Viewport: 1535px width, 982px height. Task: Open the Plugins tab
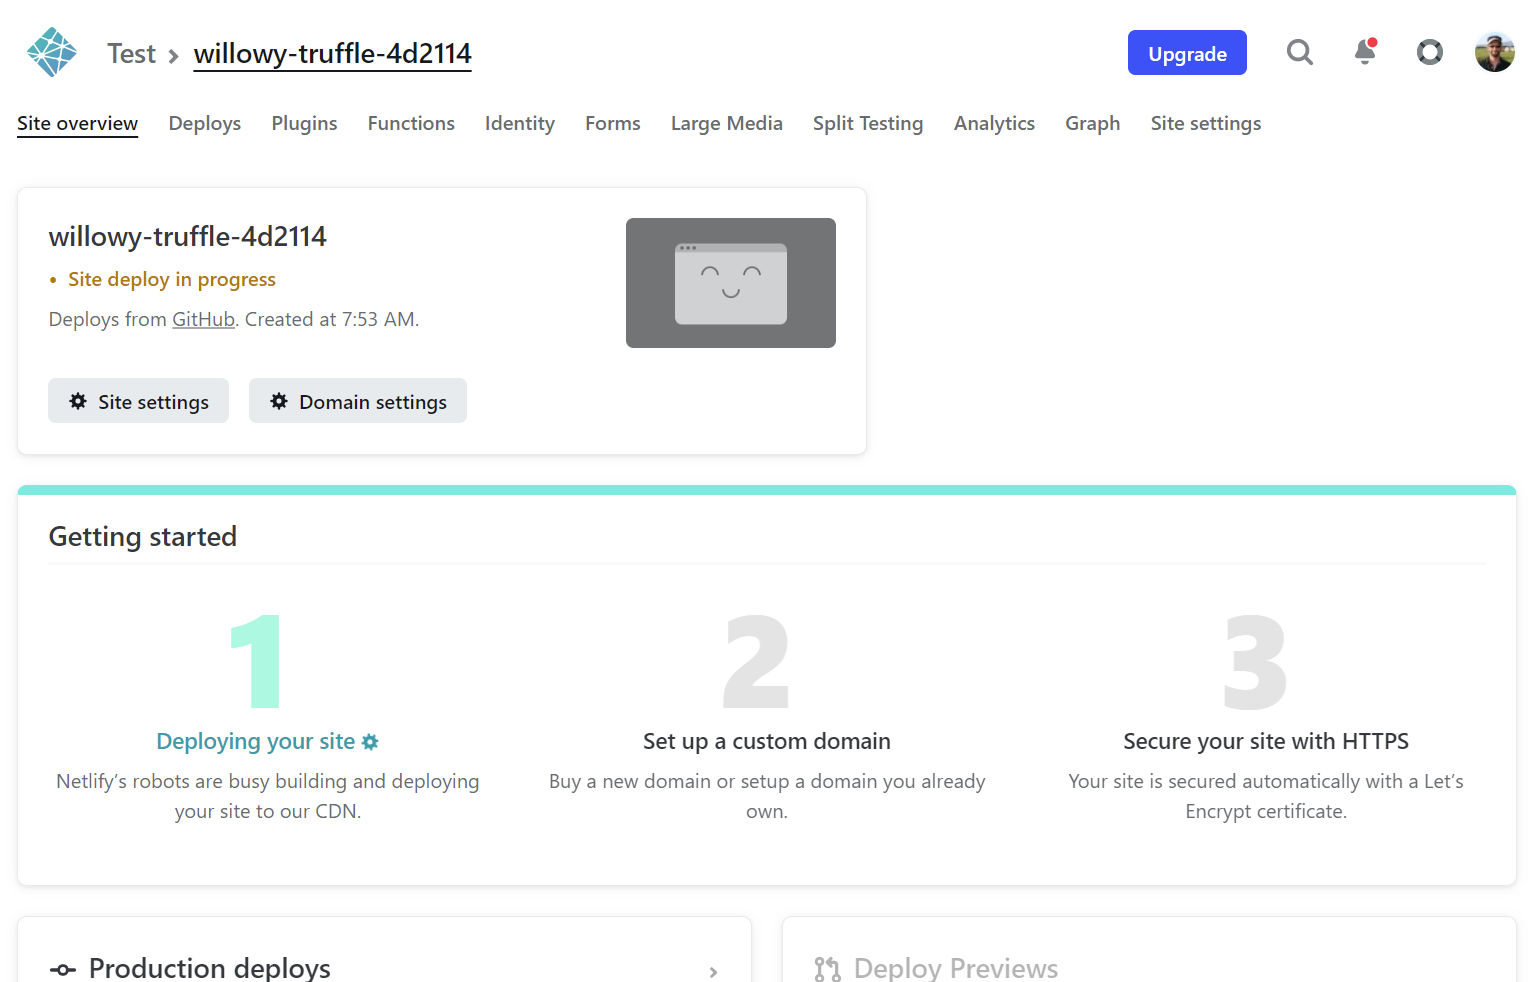304,123
